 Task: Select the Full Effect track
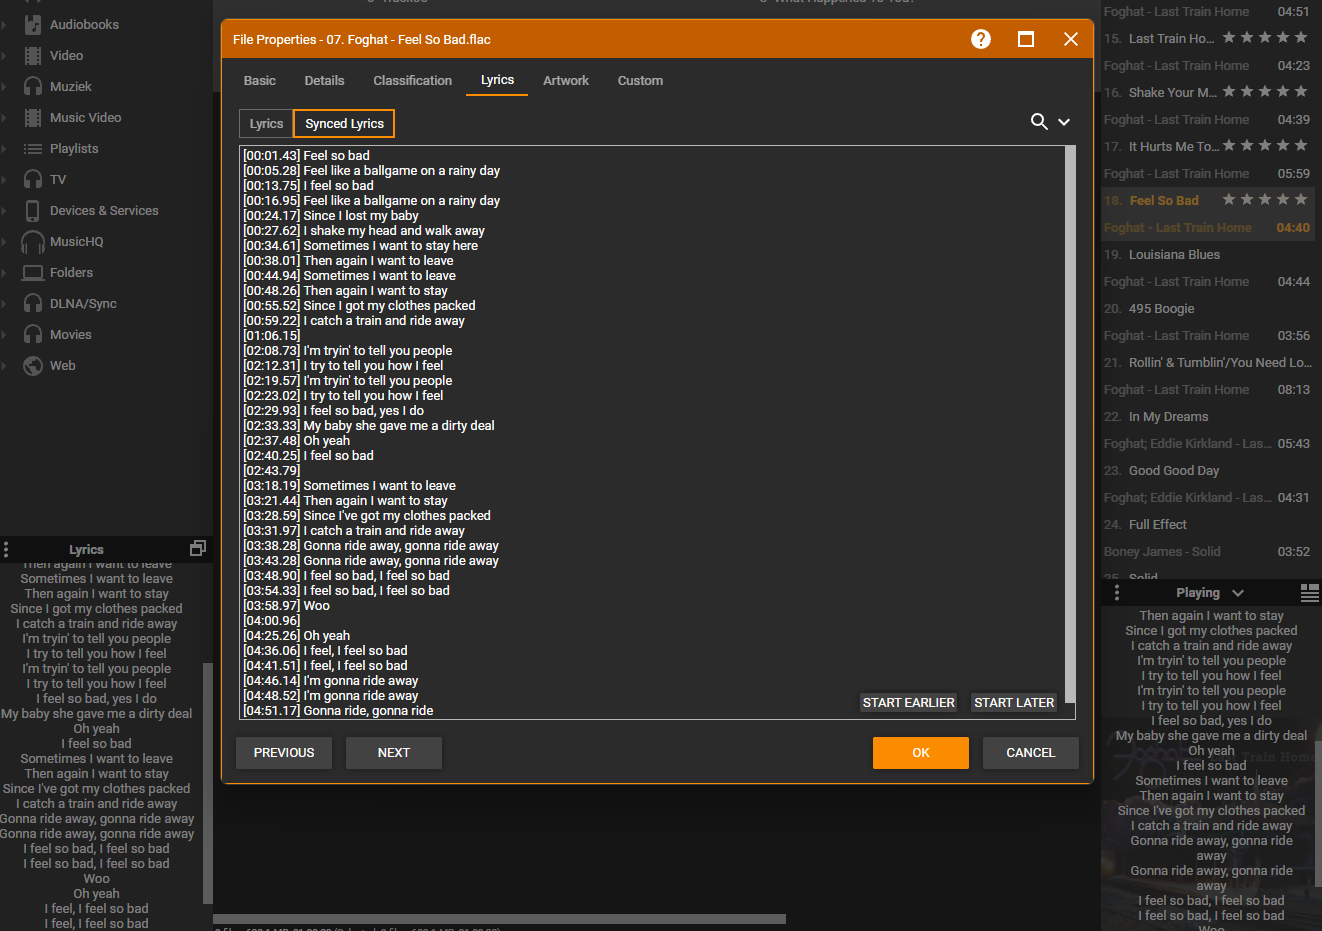coord(1158,524)
